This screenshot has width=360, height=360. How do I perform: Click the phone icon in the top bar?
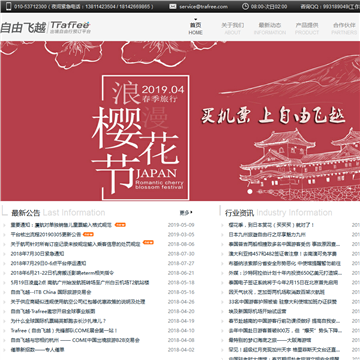(x=8, y=6)
